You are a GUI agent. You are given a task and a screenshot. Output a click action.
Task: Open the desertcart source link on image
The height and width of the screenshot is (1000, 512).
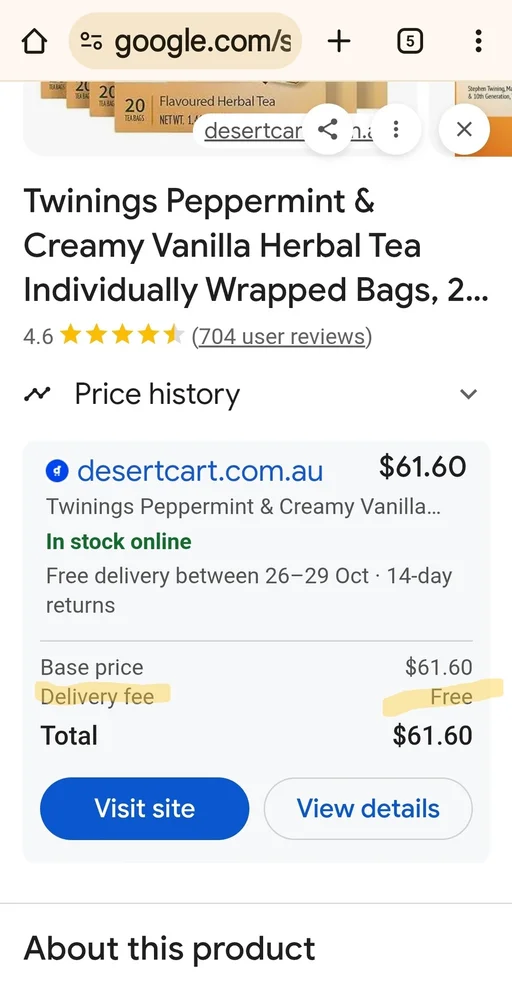coord(254,131)
